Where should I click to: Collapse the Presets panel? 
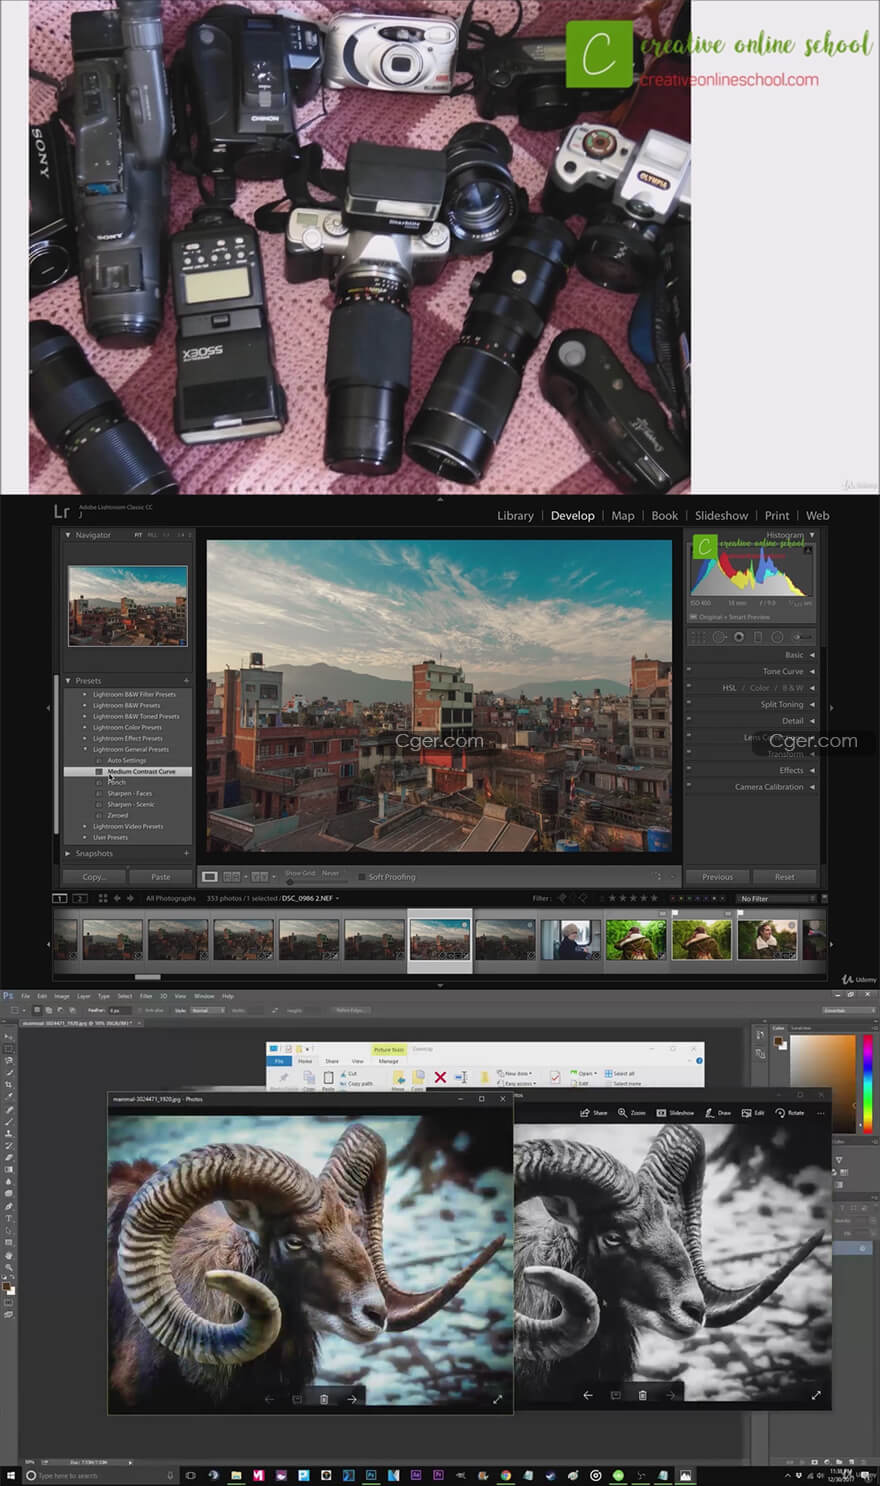point(68,680)
